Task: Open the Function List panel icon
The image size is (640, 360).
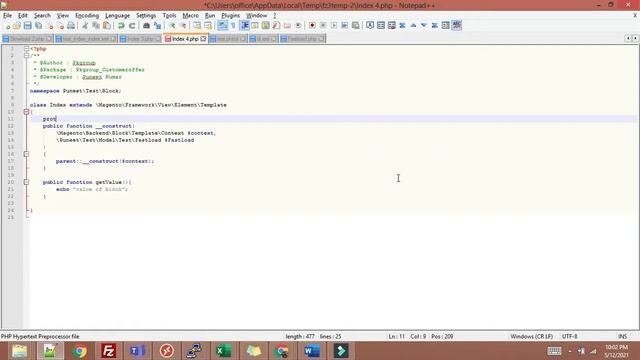Action: [276, 26]
